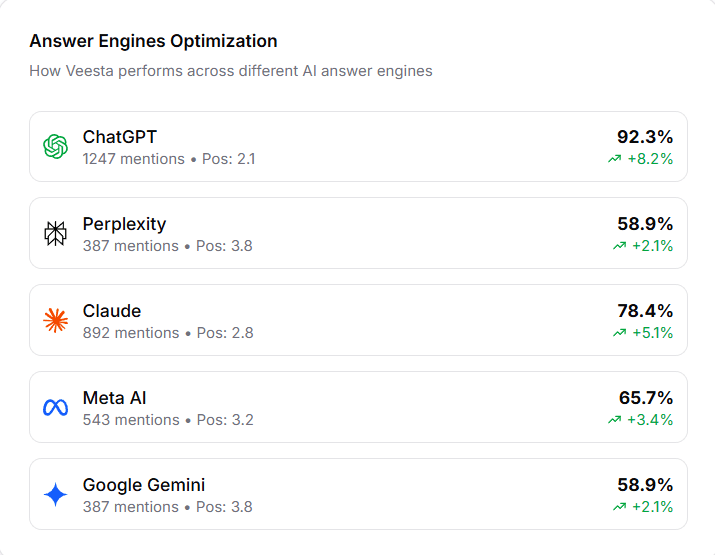Image resolution: width=715 pixels, height=555 pixels.
Task: Open the Meta AI engine name
Action: pos(115,398)
